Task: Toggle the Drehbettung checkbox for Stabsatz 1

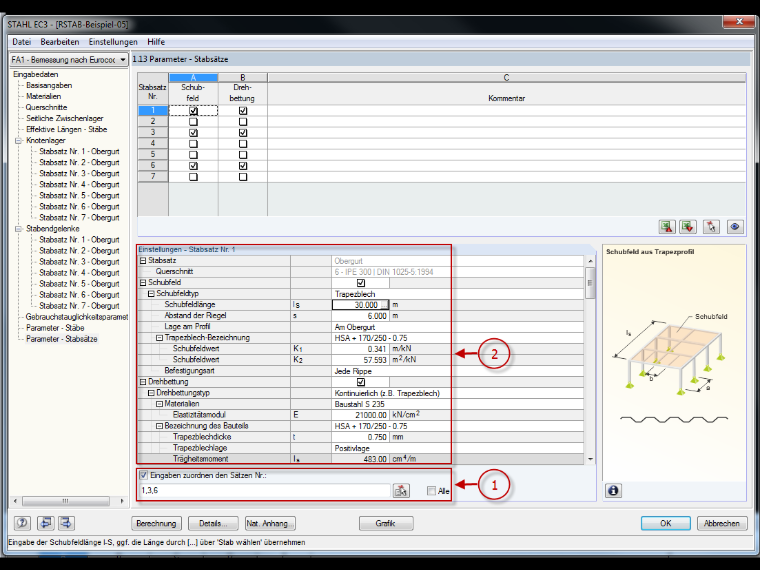Action: pyautogui.click(x=243, y=111)
